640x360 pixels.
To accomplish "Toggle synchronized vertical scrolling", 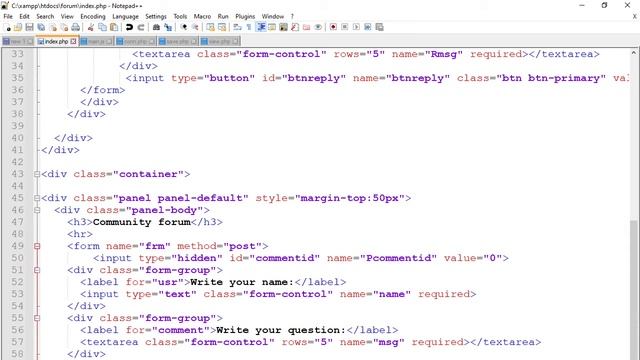I will coord(210,27).
